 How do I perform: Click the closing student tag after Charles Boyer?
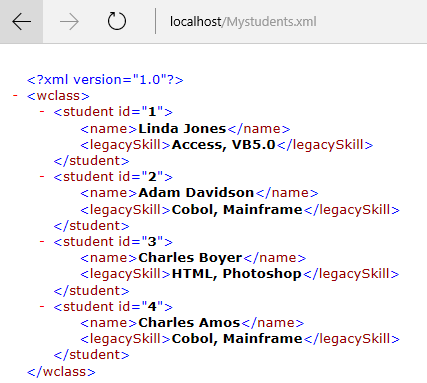[x=91, y=291]
